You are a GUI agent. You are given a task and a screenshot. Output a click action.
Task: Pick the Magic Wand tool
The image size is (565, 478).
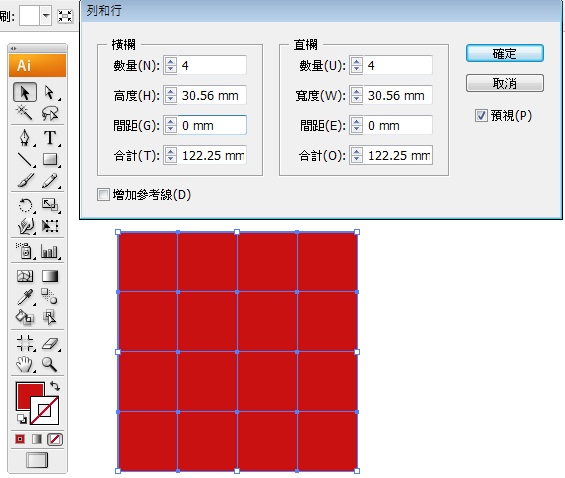coord(25,113)
